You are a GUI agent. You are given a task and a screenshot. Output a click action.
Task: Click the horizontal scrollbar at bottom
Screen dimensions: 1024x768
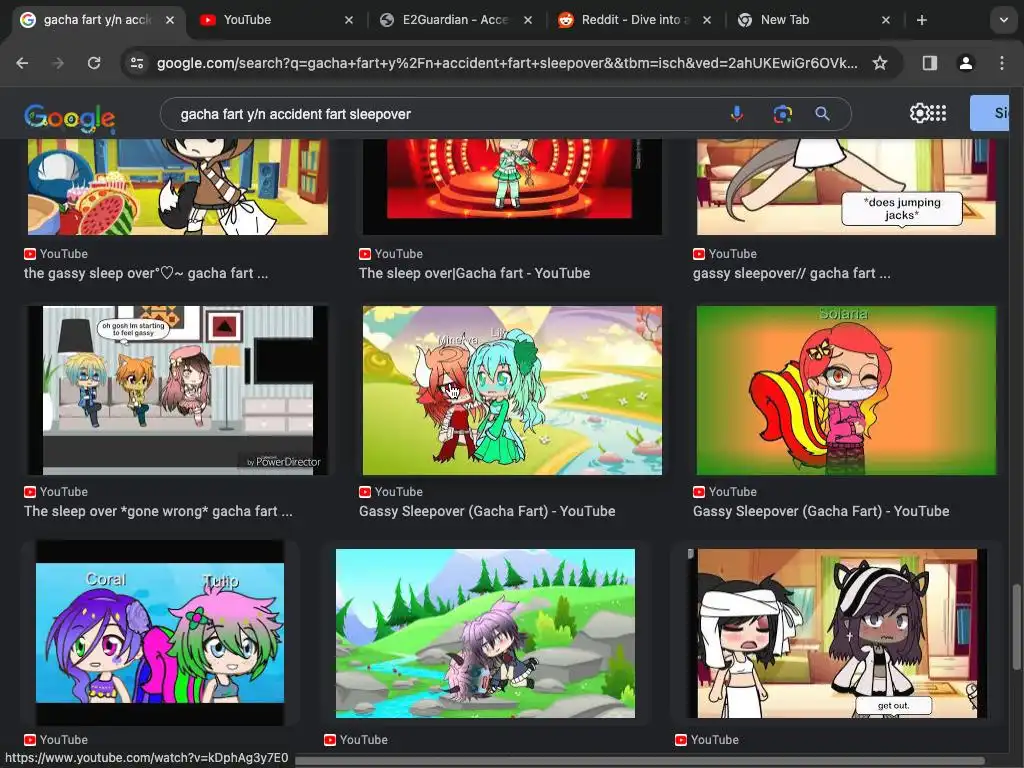click(x=640, y=761)
